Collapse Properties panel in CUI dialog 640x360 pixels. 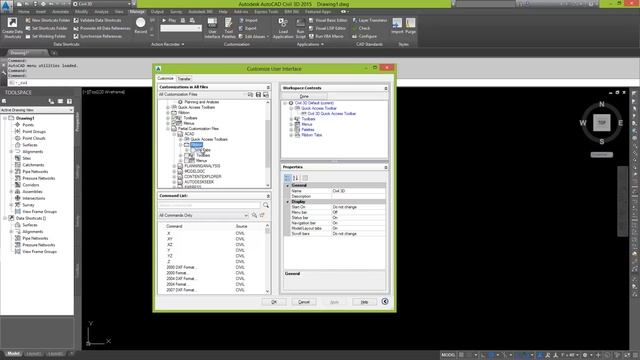tap(386, 167)
